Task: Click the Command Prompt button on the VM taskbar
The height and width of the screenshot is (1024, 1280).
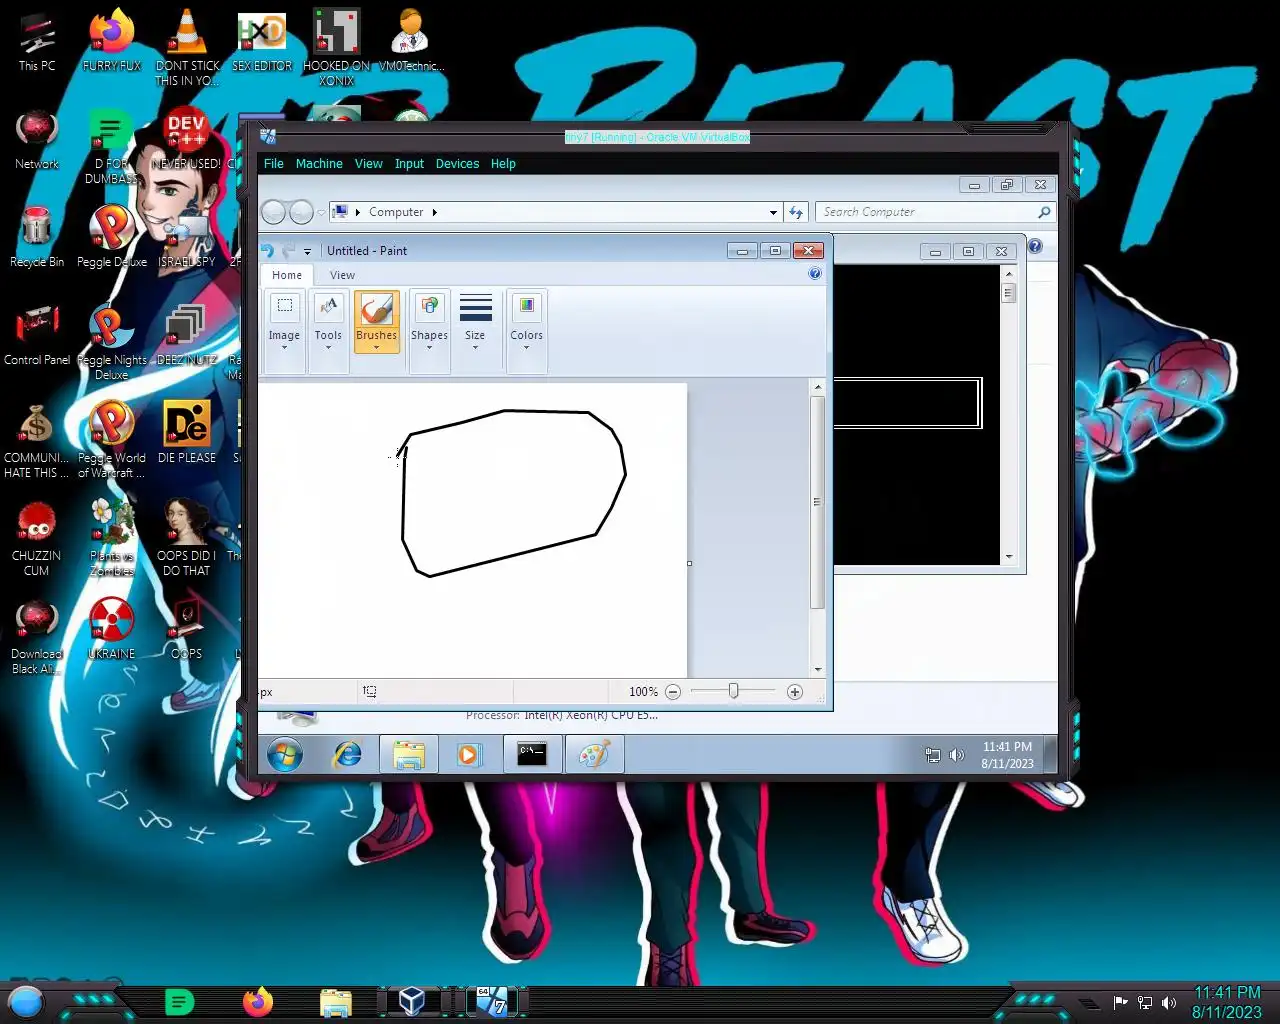Action: 532,755
